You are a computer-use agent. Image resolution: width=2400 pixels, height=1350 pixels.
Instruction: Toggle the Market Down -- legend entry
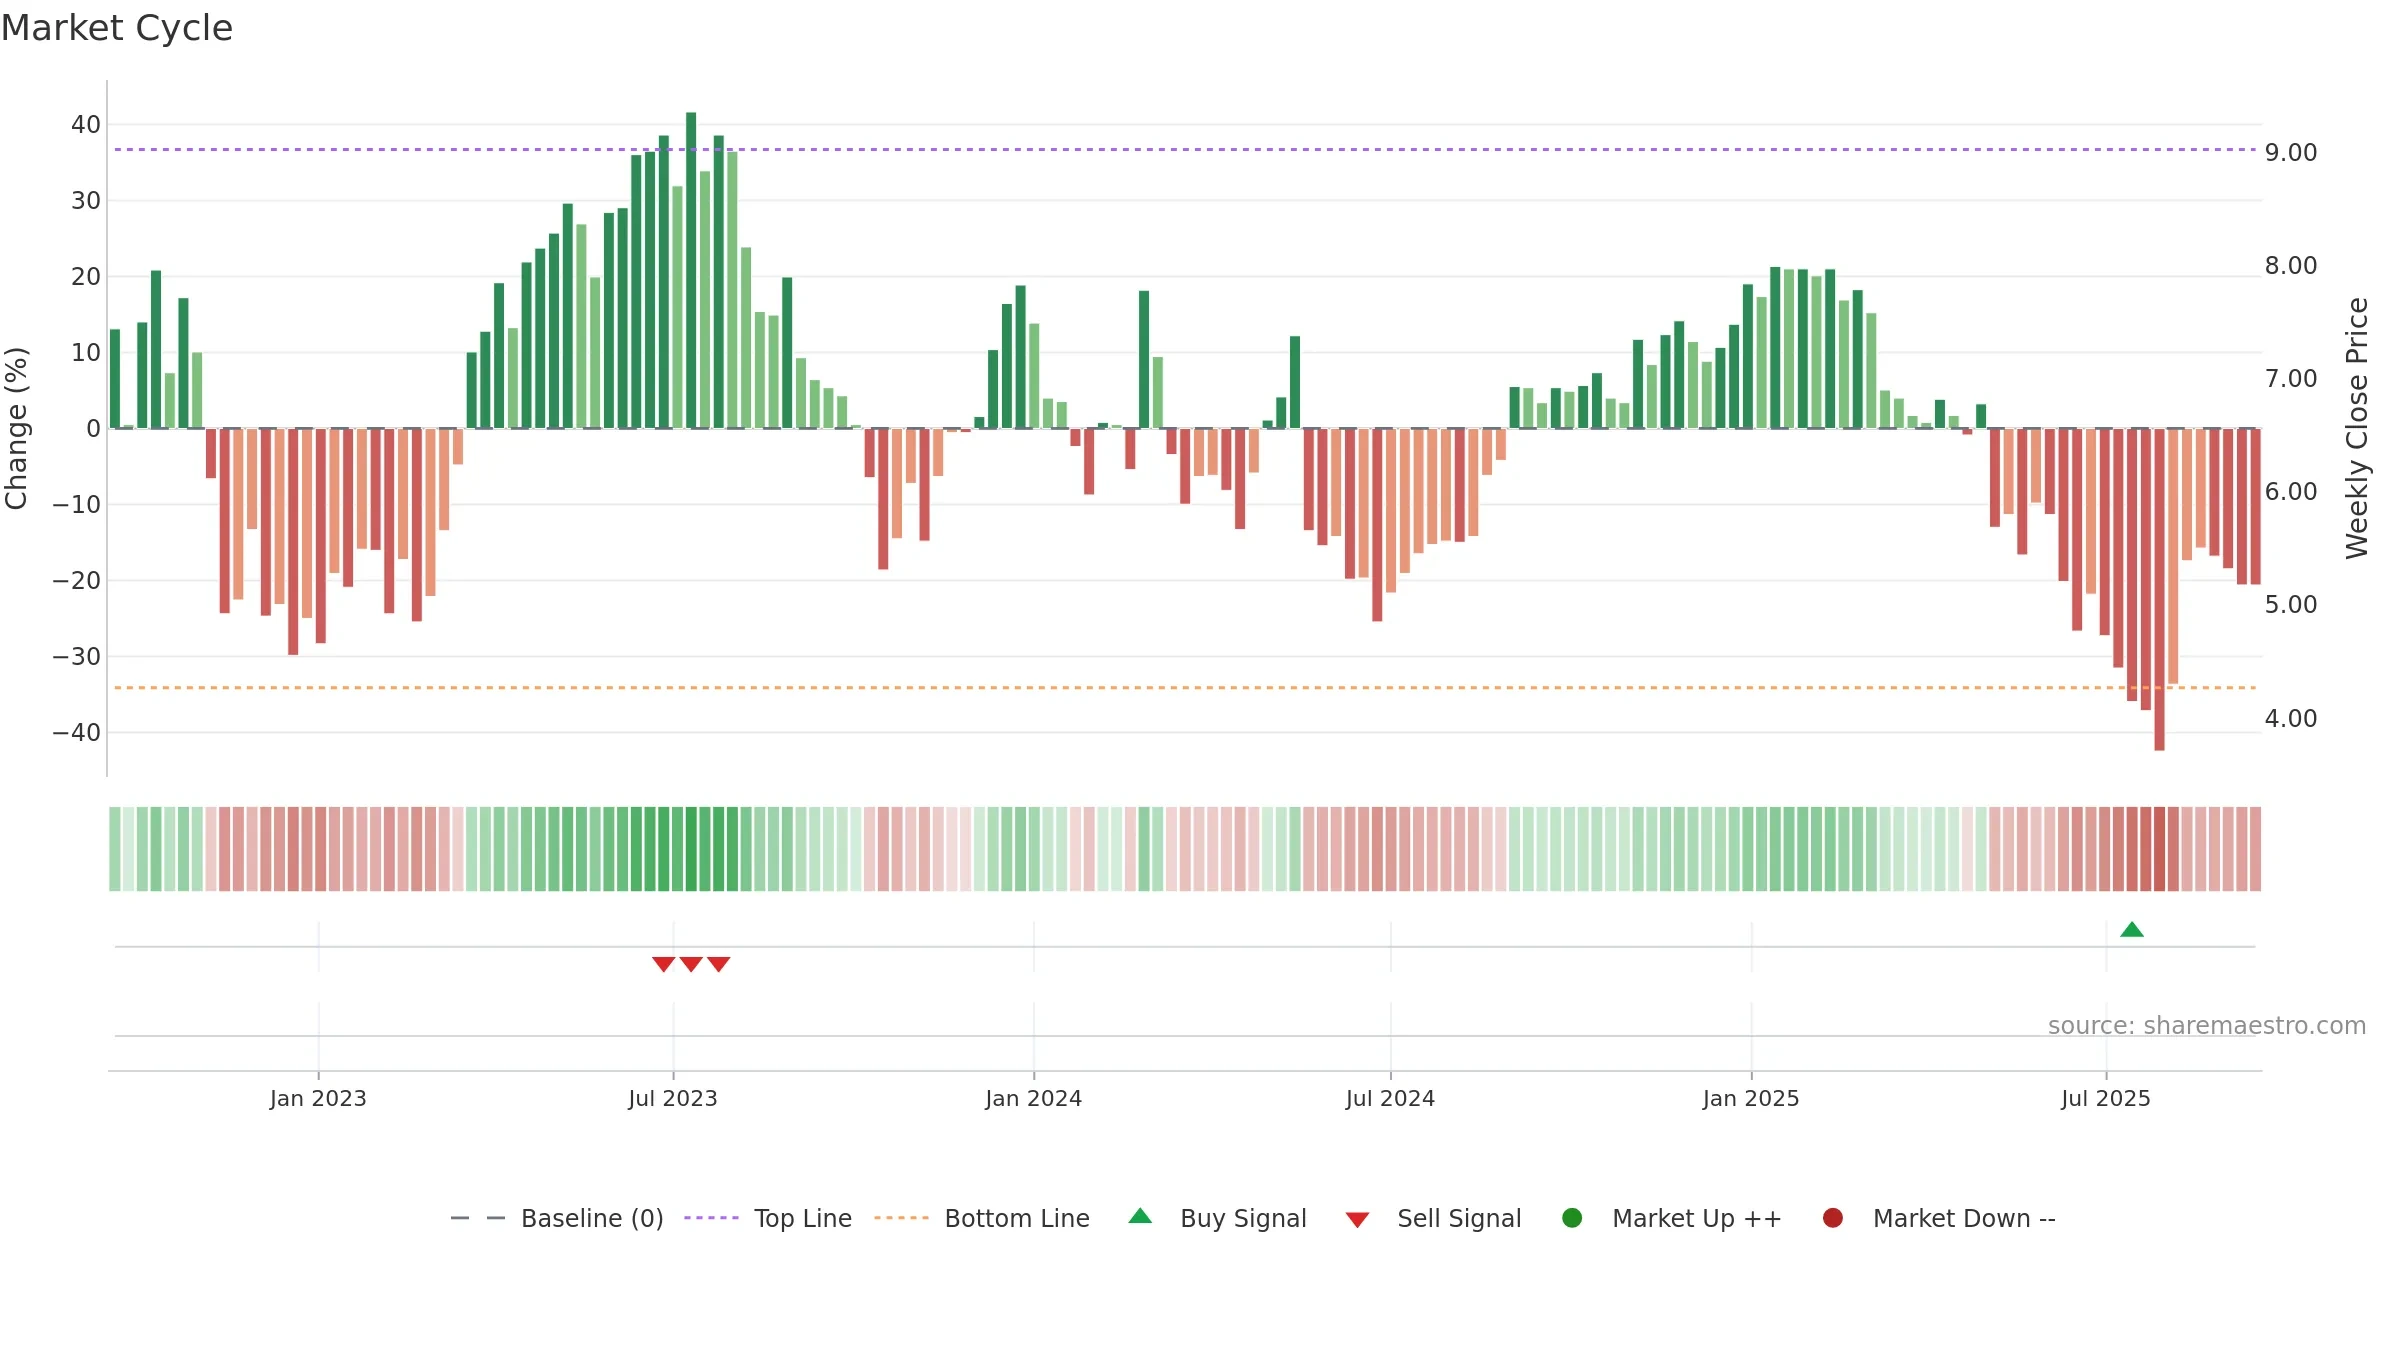(1939, 1218)
